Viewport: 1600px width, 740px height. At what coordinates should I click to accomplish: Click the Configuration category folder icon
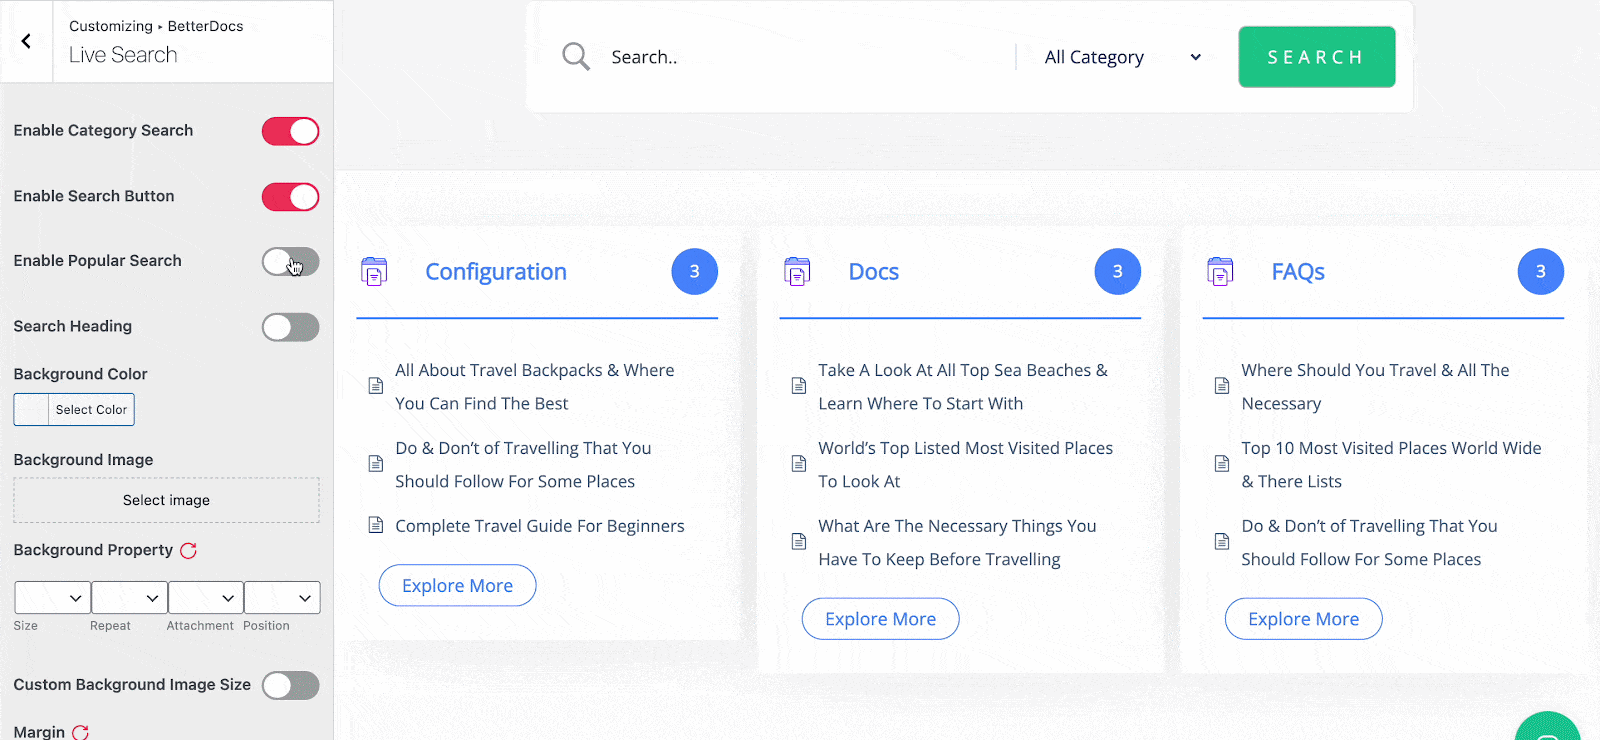tap(375, 271)
